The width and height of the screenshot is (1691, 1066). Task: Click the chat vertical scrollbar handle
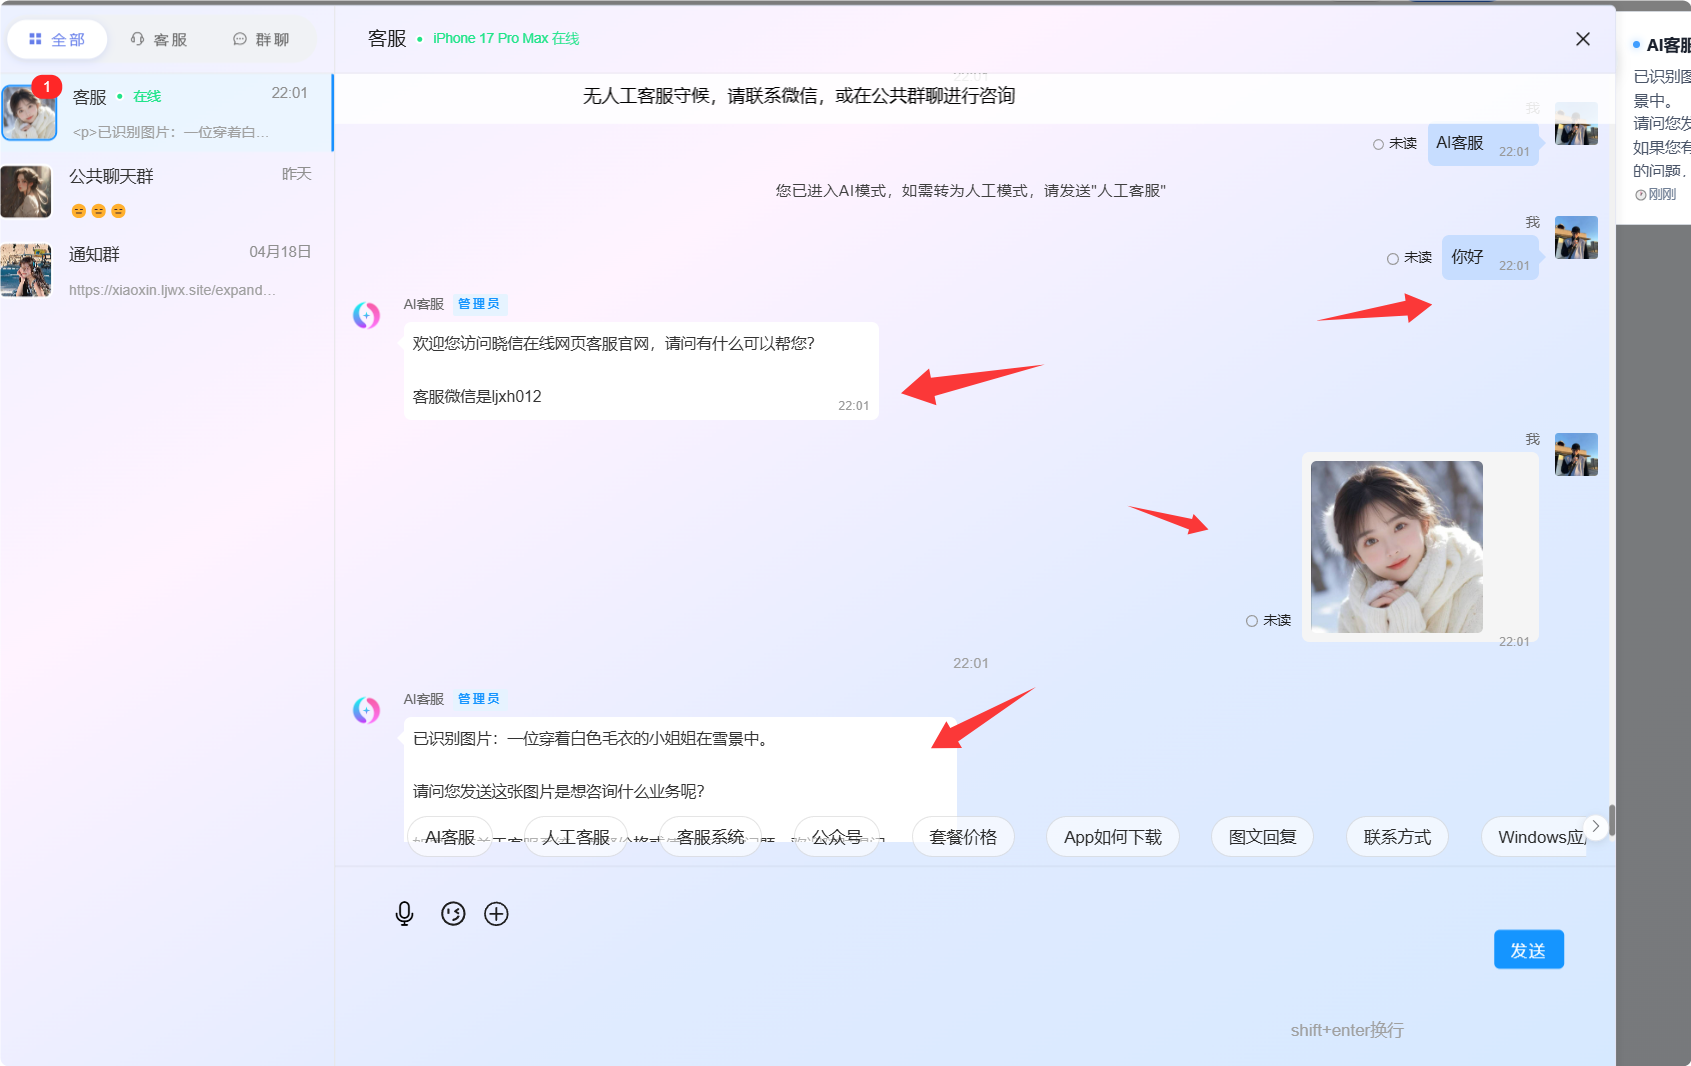[x=1611, y=820]
